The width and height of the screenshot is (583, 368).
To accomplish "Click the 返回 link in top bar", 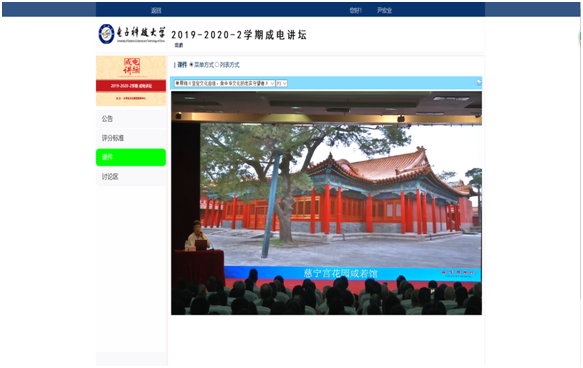I will 156,10.
